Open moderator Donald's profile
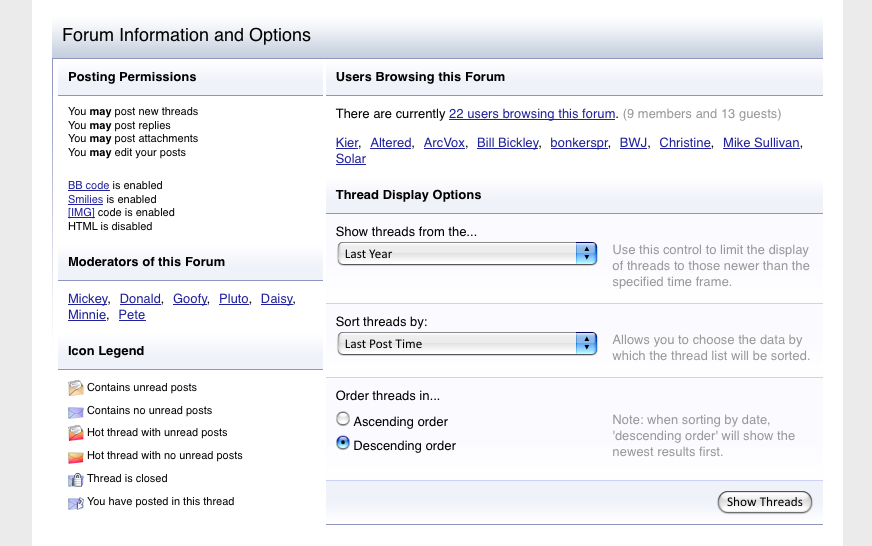 tap(140, 299)
